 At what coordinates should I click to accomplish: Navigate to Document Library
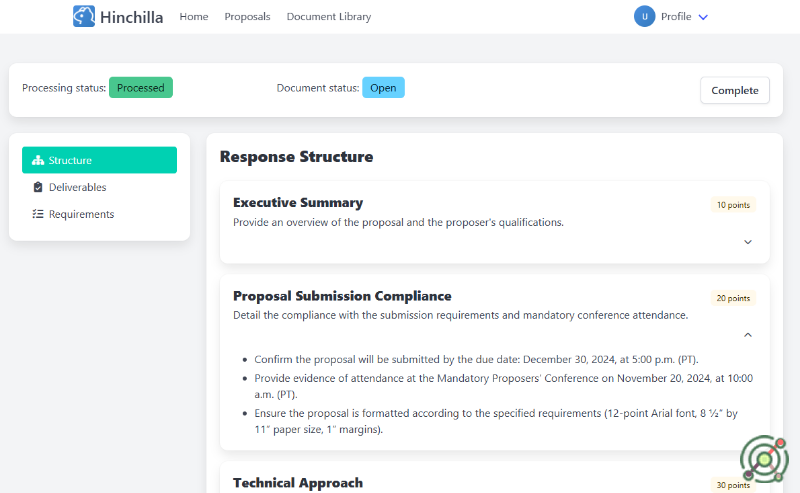328,17
